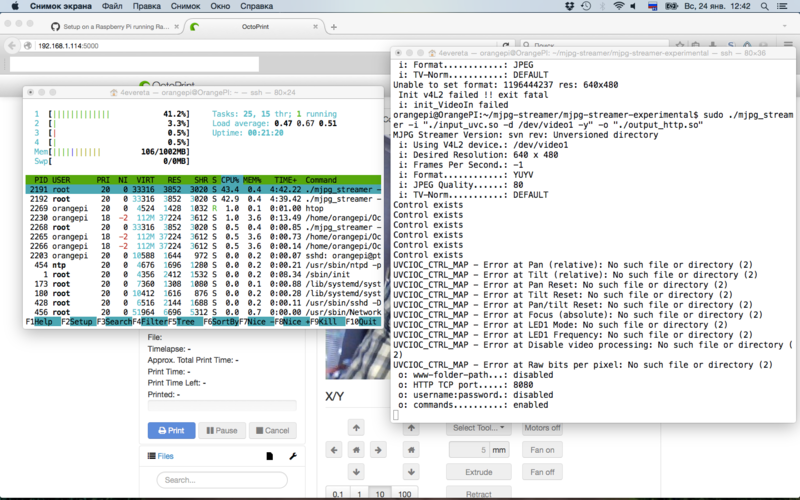800x500 pixels.
Task: Click the Spotlight search icon in menu bar
Action: point(763,6)
